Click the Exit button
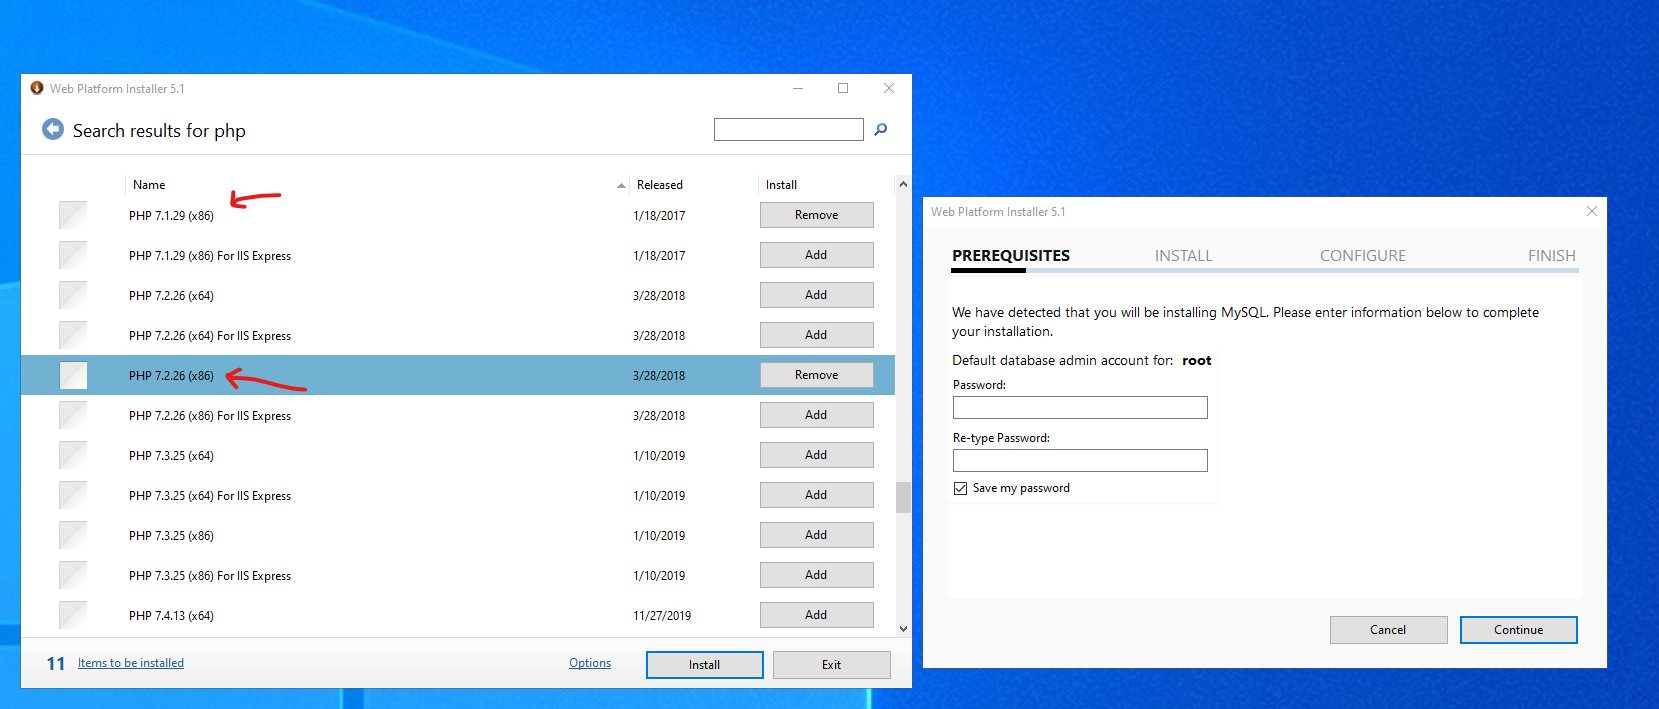 point(832,665)
